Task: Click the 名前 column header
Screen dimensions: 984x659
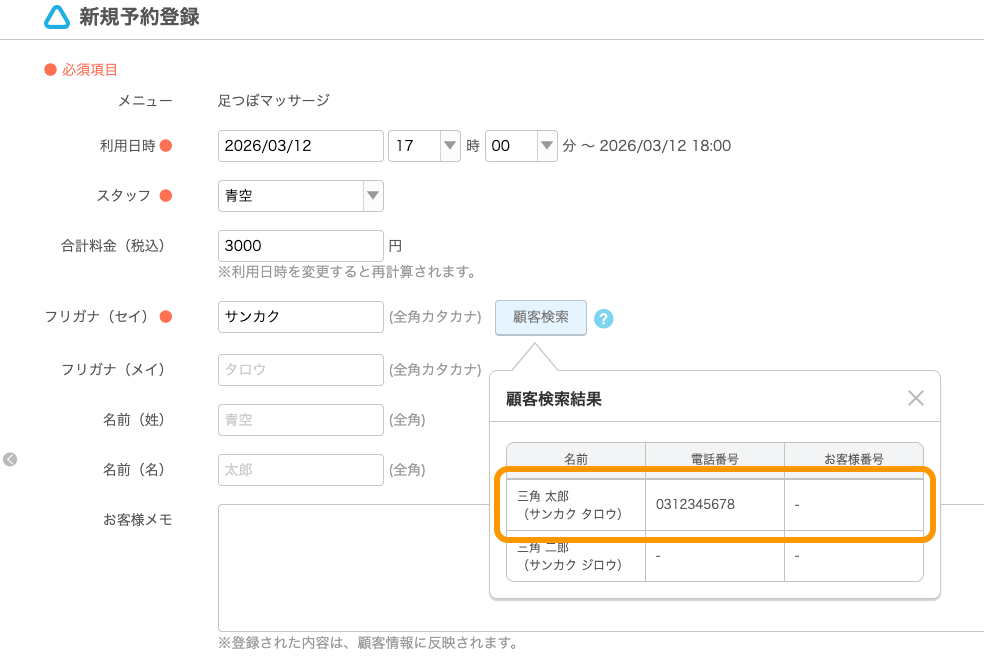Action: click(x=575, y=458)
